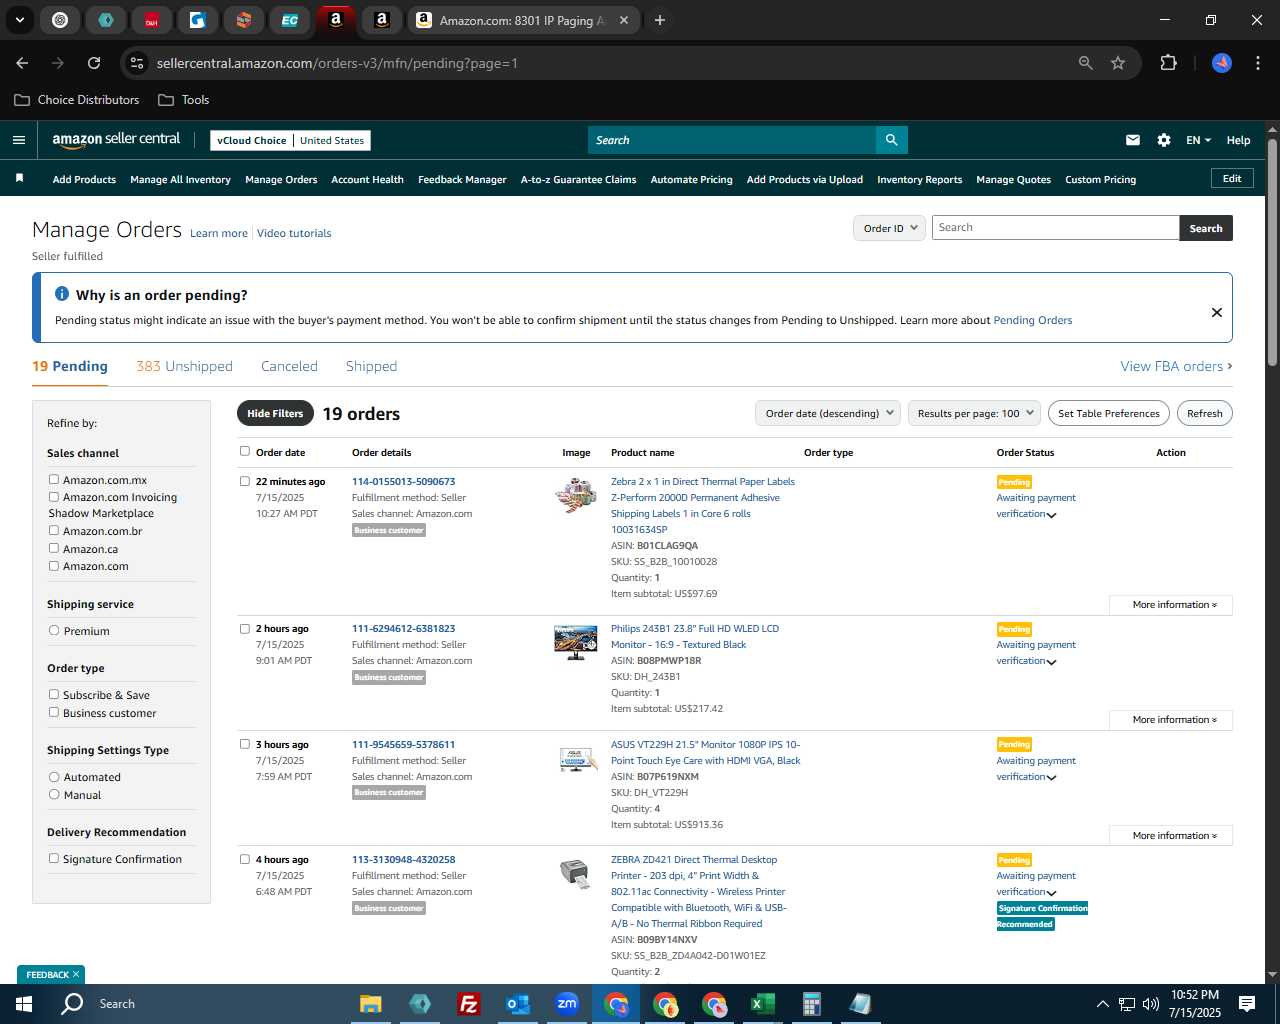Switch to the Canceled orders tab
Image resolution: width=1280 pixels, height=1024 pixels.
pos(289,366)
